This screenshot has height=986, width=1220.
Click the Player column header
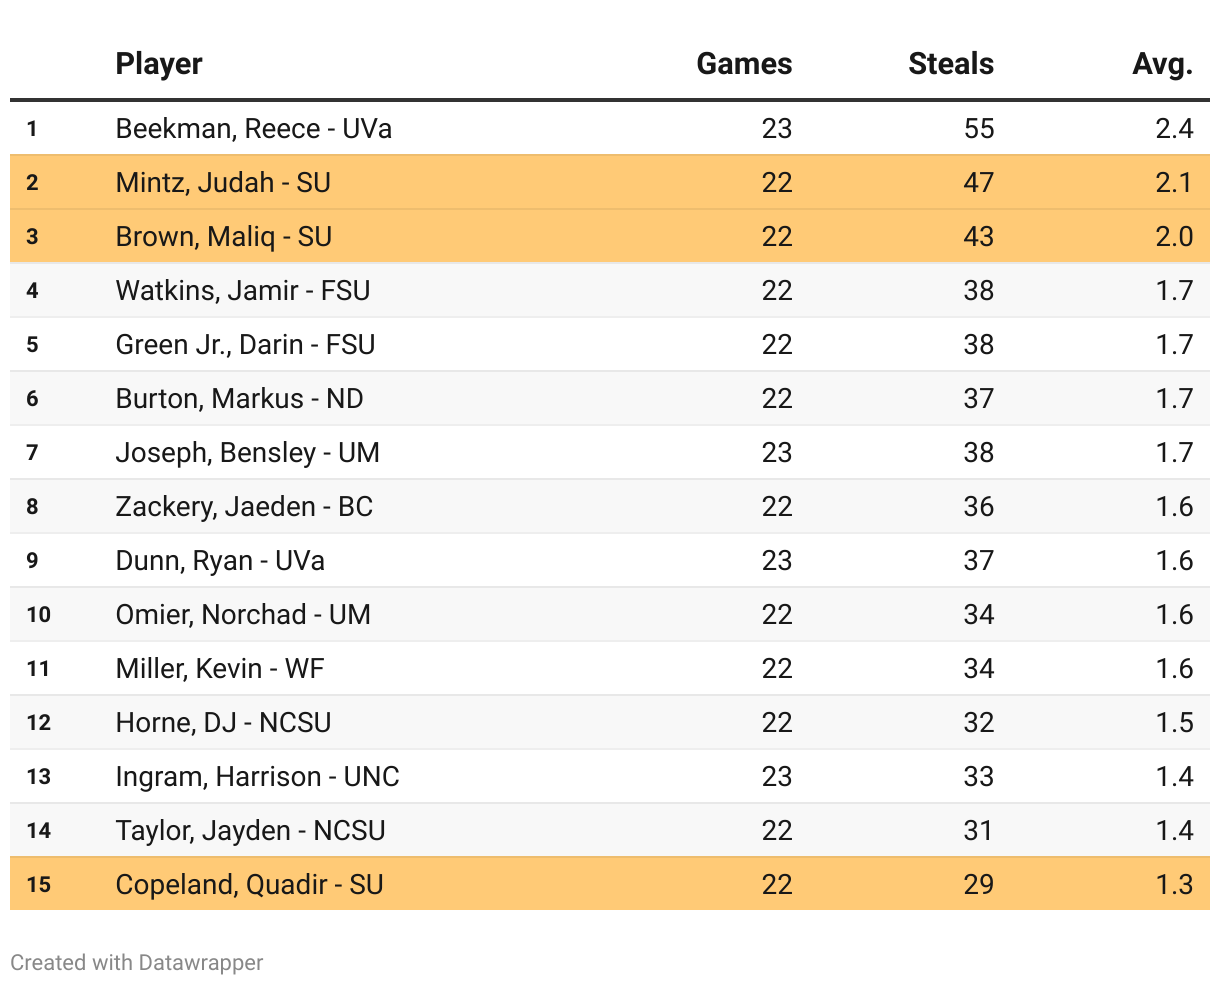pyautogui.click(x=159, y=64)
